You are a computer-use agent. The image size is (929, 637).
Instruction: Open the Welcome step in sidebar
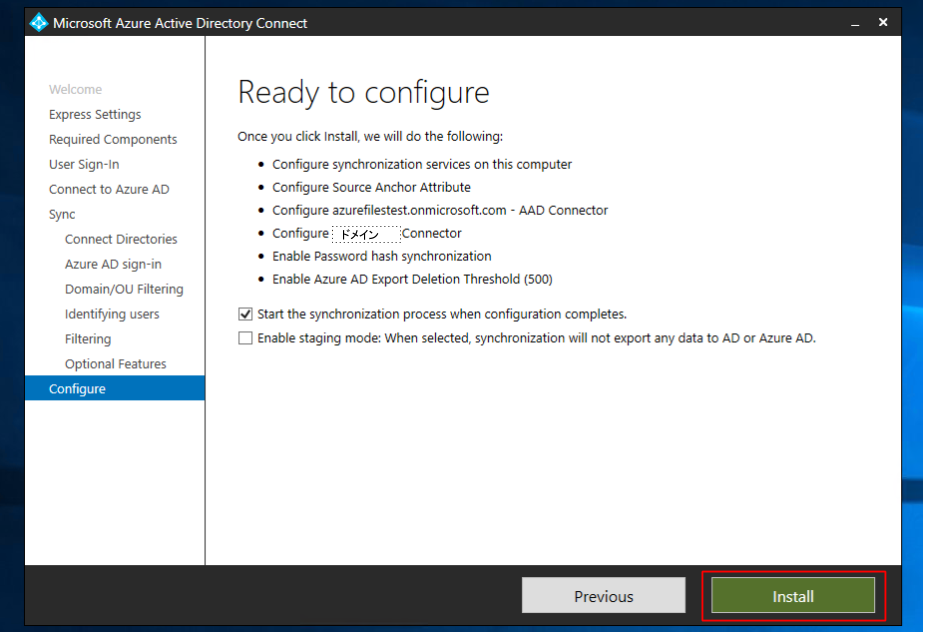[75, 89]
